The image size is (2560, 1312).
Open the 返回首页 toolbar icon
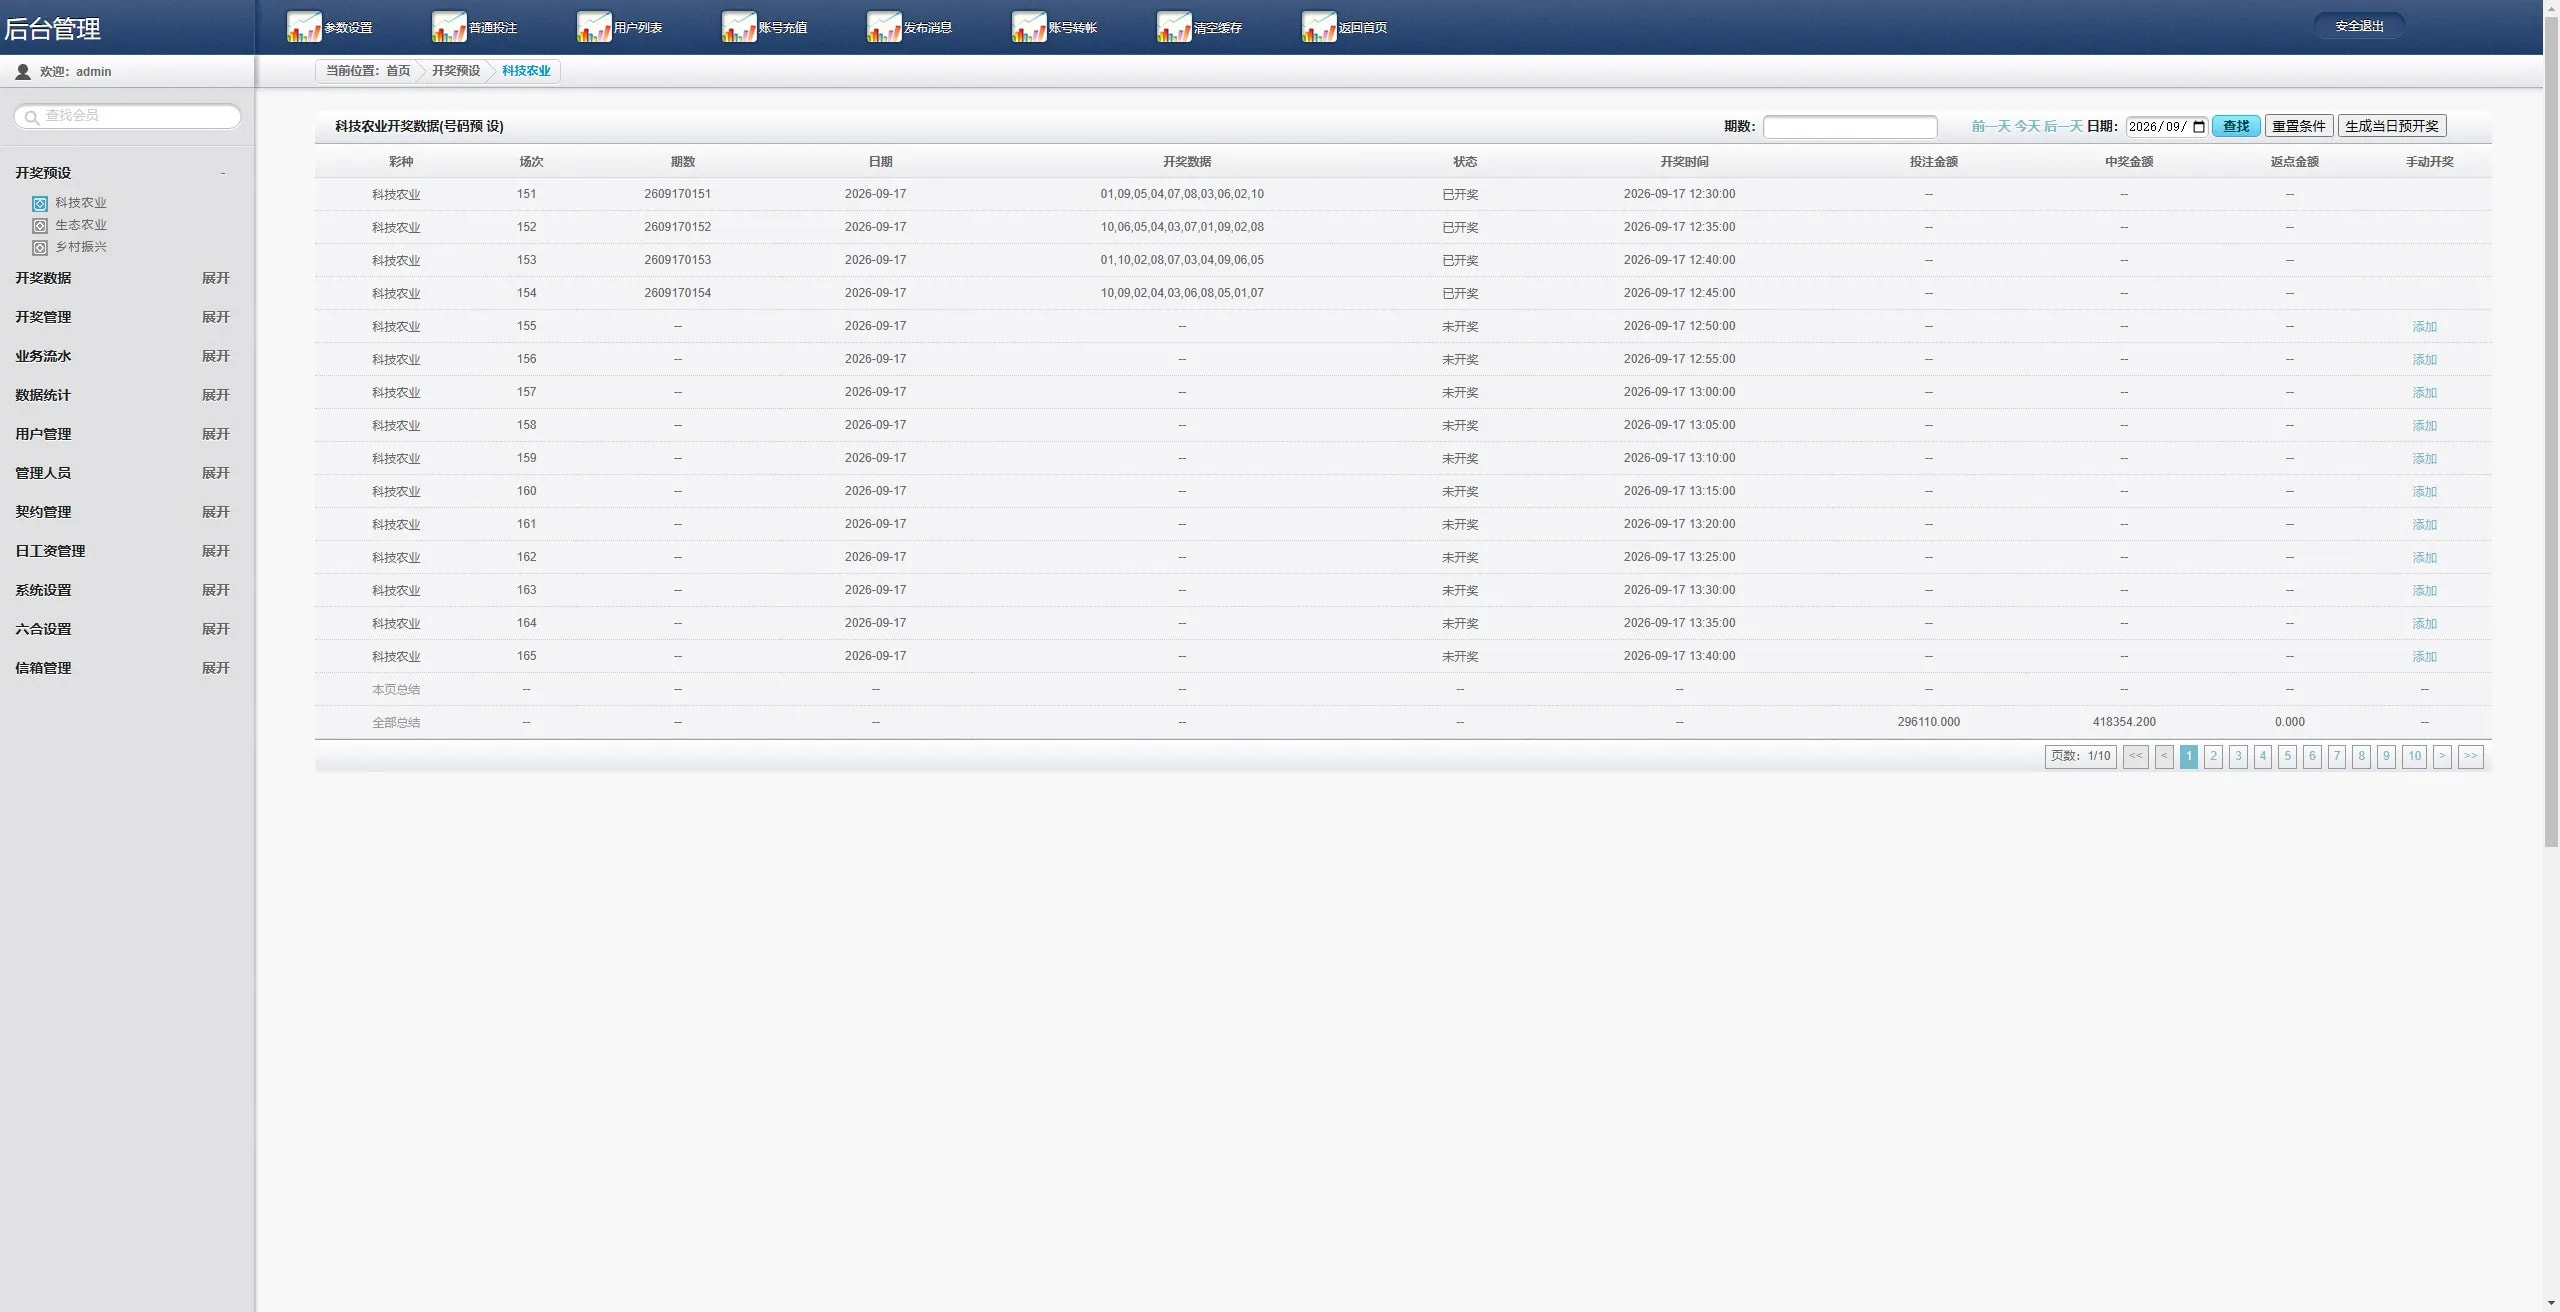1319,27
